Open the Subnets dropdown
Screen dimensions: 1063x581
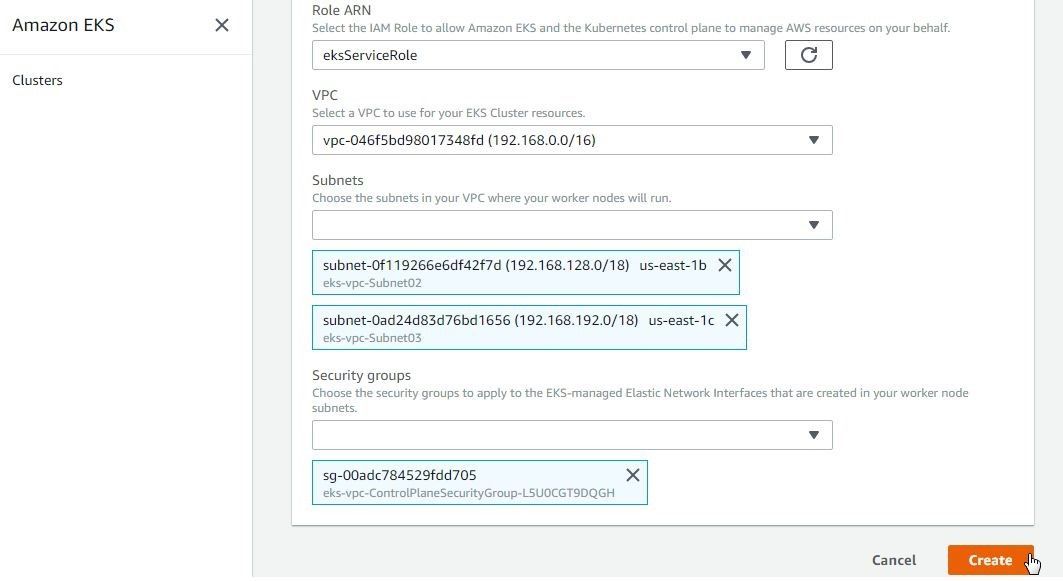pyautogui.click(x=572, y=225)
